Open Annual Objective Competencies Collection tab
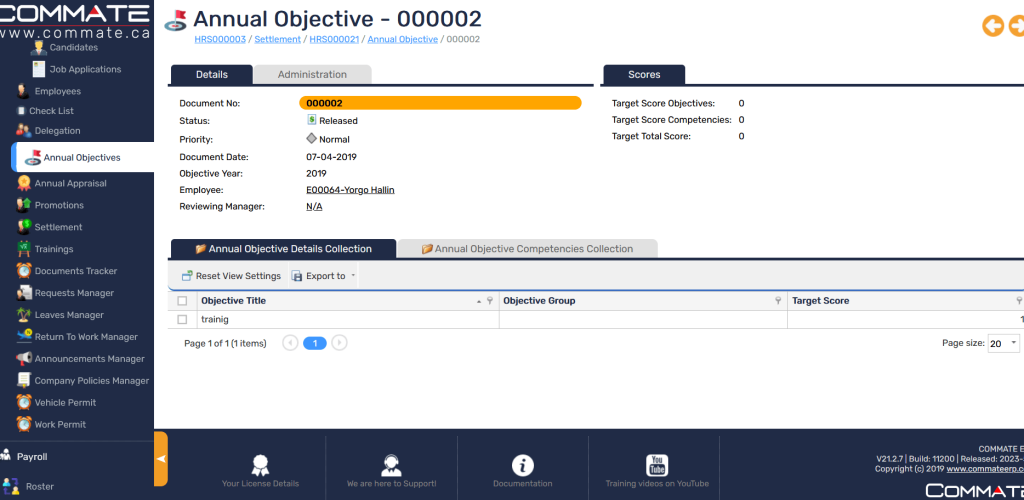This screenshot has height=500, width=1024. tap(527, 249)
